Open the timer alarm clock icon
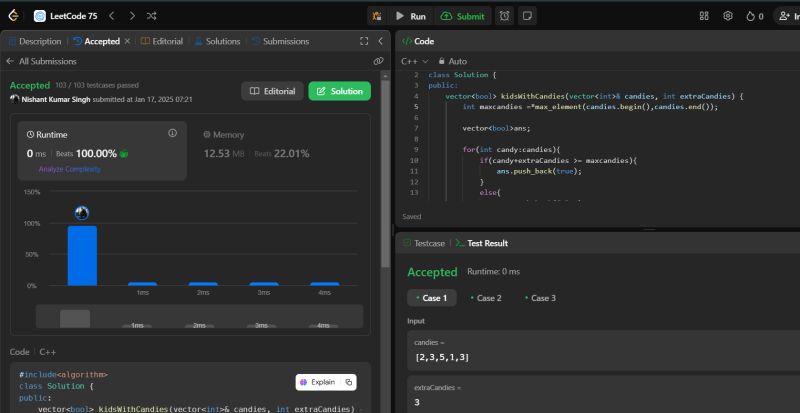Image resolution: width=800 pixels, height=413 pixels. click(505, 16)
